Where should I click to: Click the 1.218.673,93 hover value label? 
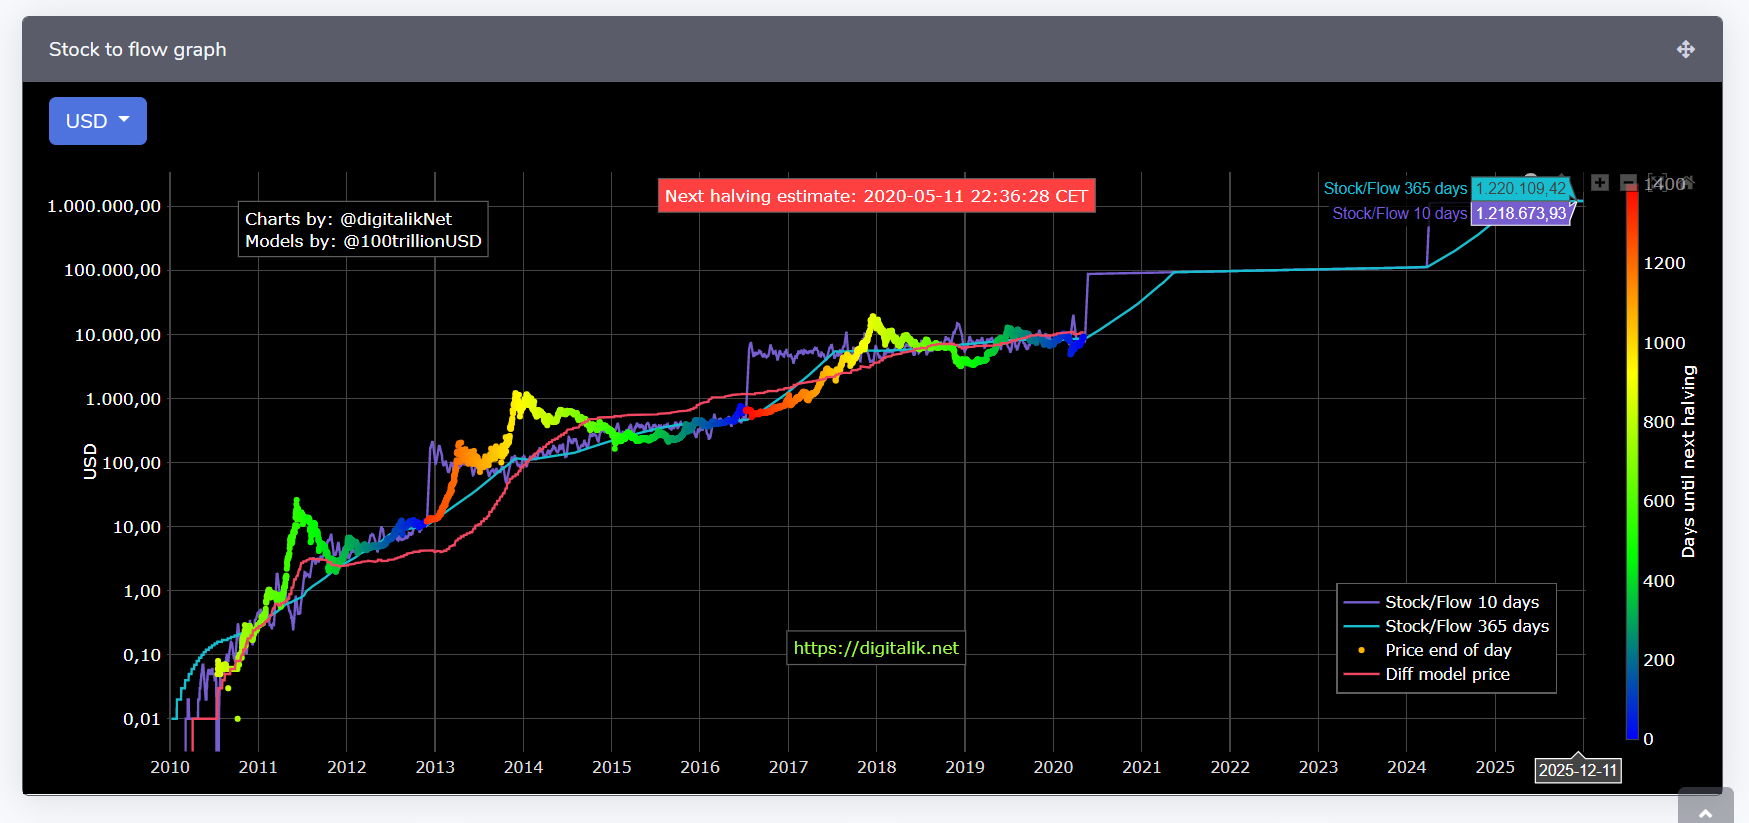click(x=1520, y=213)
